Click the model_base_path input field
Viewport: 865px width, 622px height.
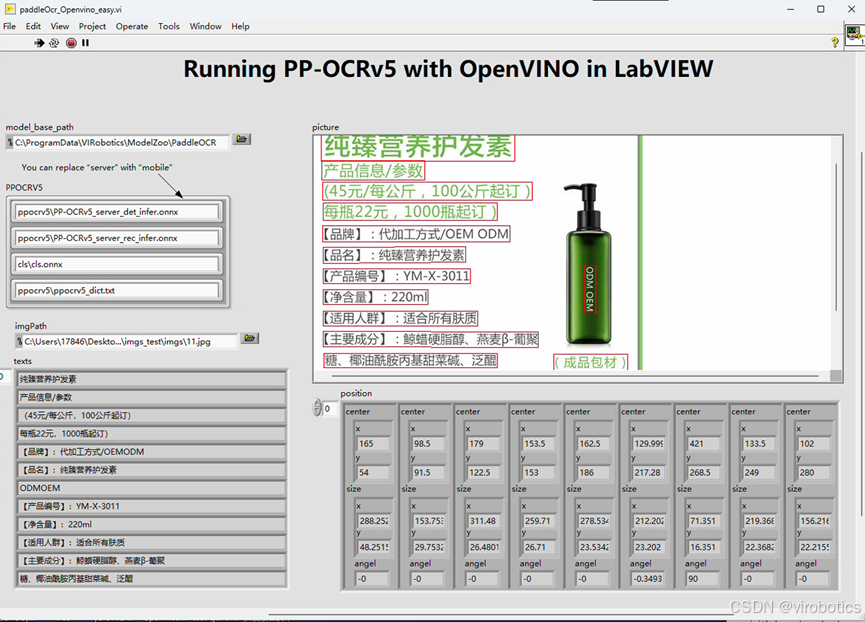[118, 142]
